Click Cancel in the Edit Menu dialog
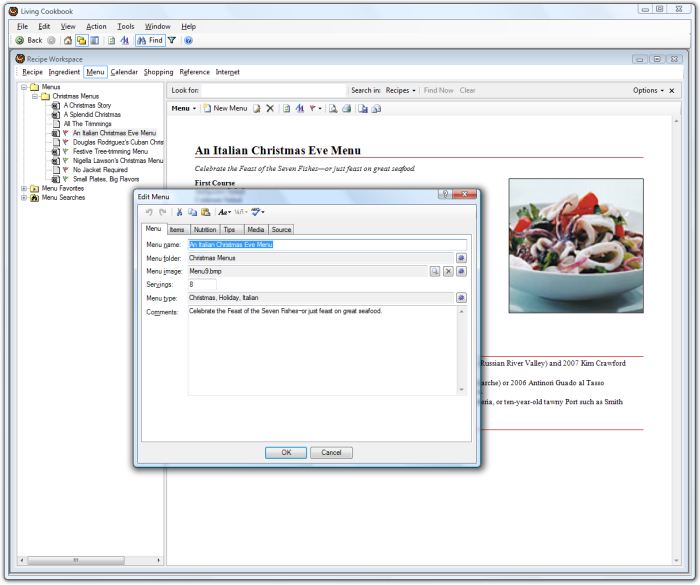700x585 pixels. tap(331, 453)
